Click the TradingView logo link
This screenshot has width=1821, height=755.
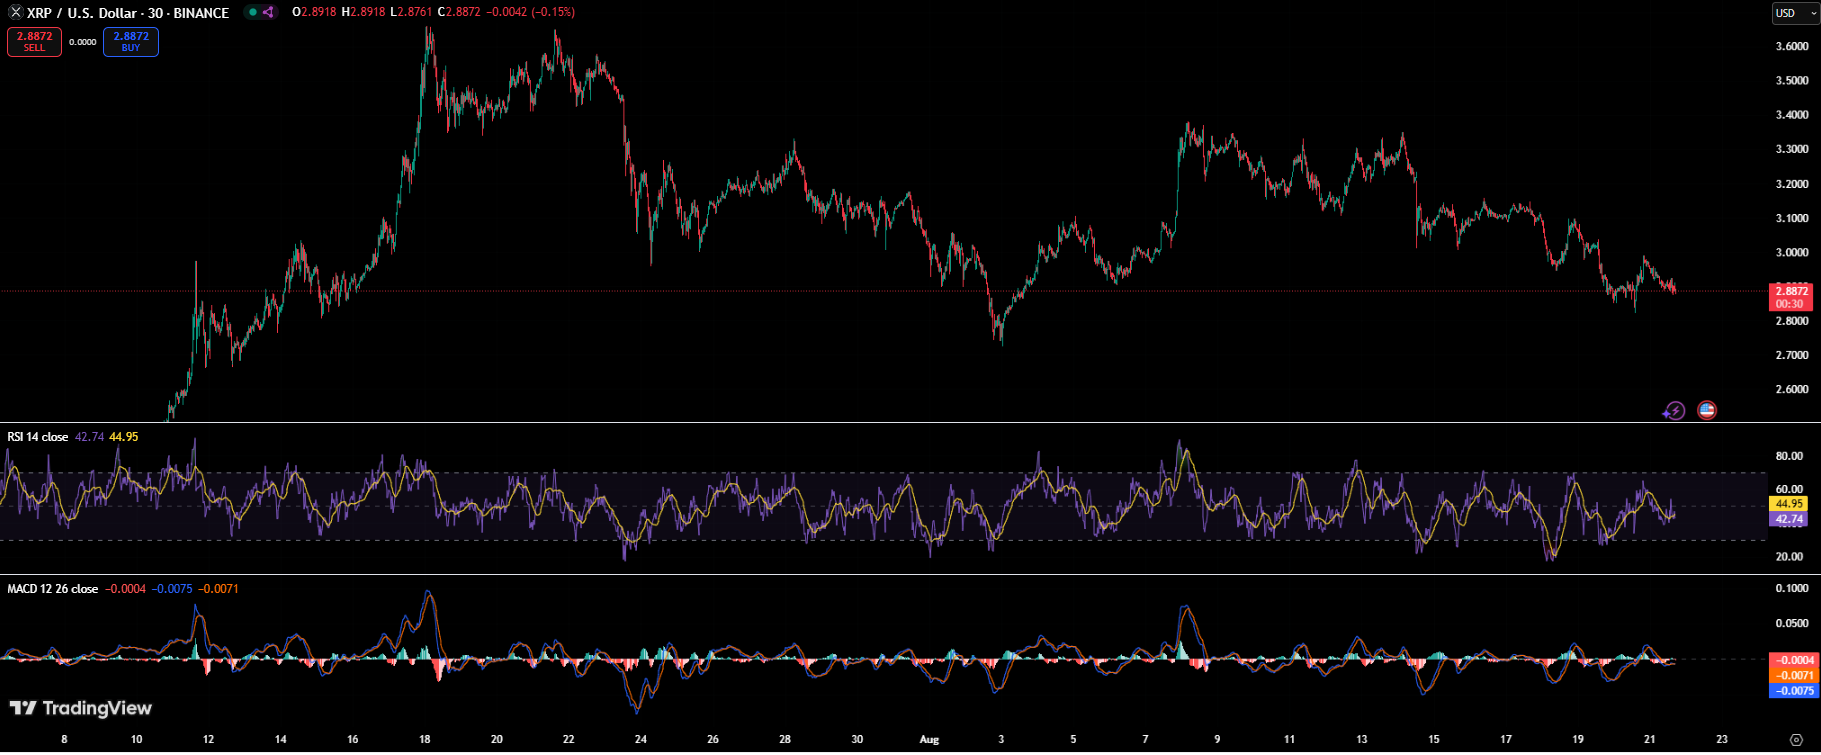click(81, 708)
